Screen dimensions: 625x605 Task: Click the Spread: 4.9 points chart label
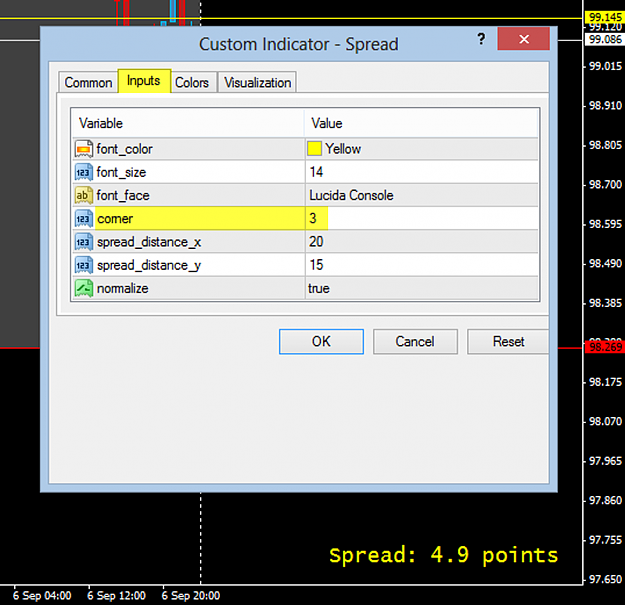443,555
